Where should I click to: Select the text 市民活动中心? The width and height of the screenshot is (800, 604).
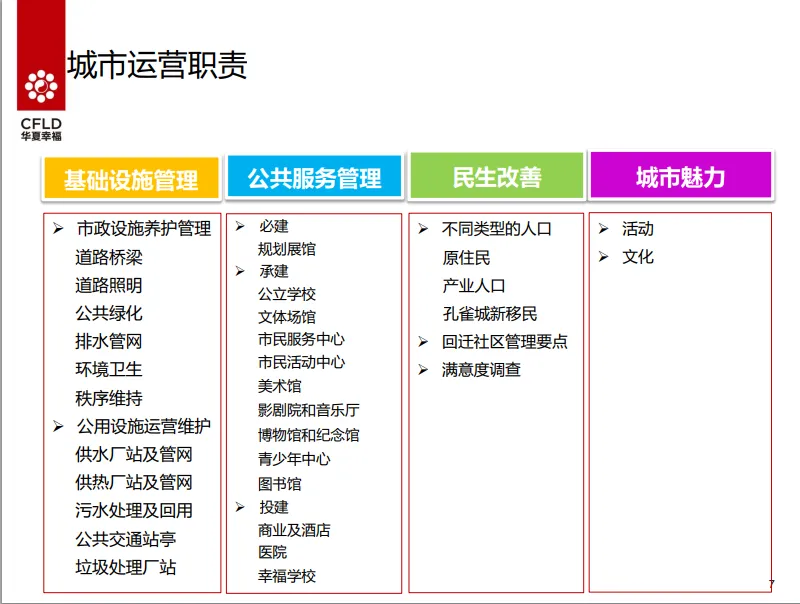coord(302,362)
